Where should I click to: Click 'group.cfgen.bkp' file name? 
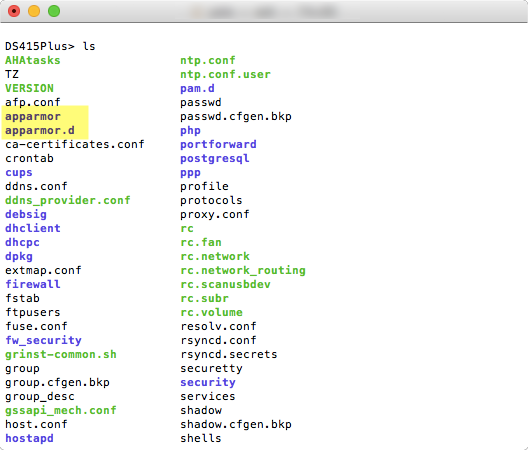57,382
